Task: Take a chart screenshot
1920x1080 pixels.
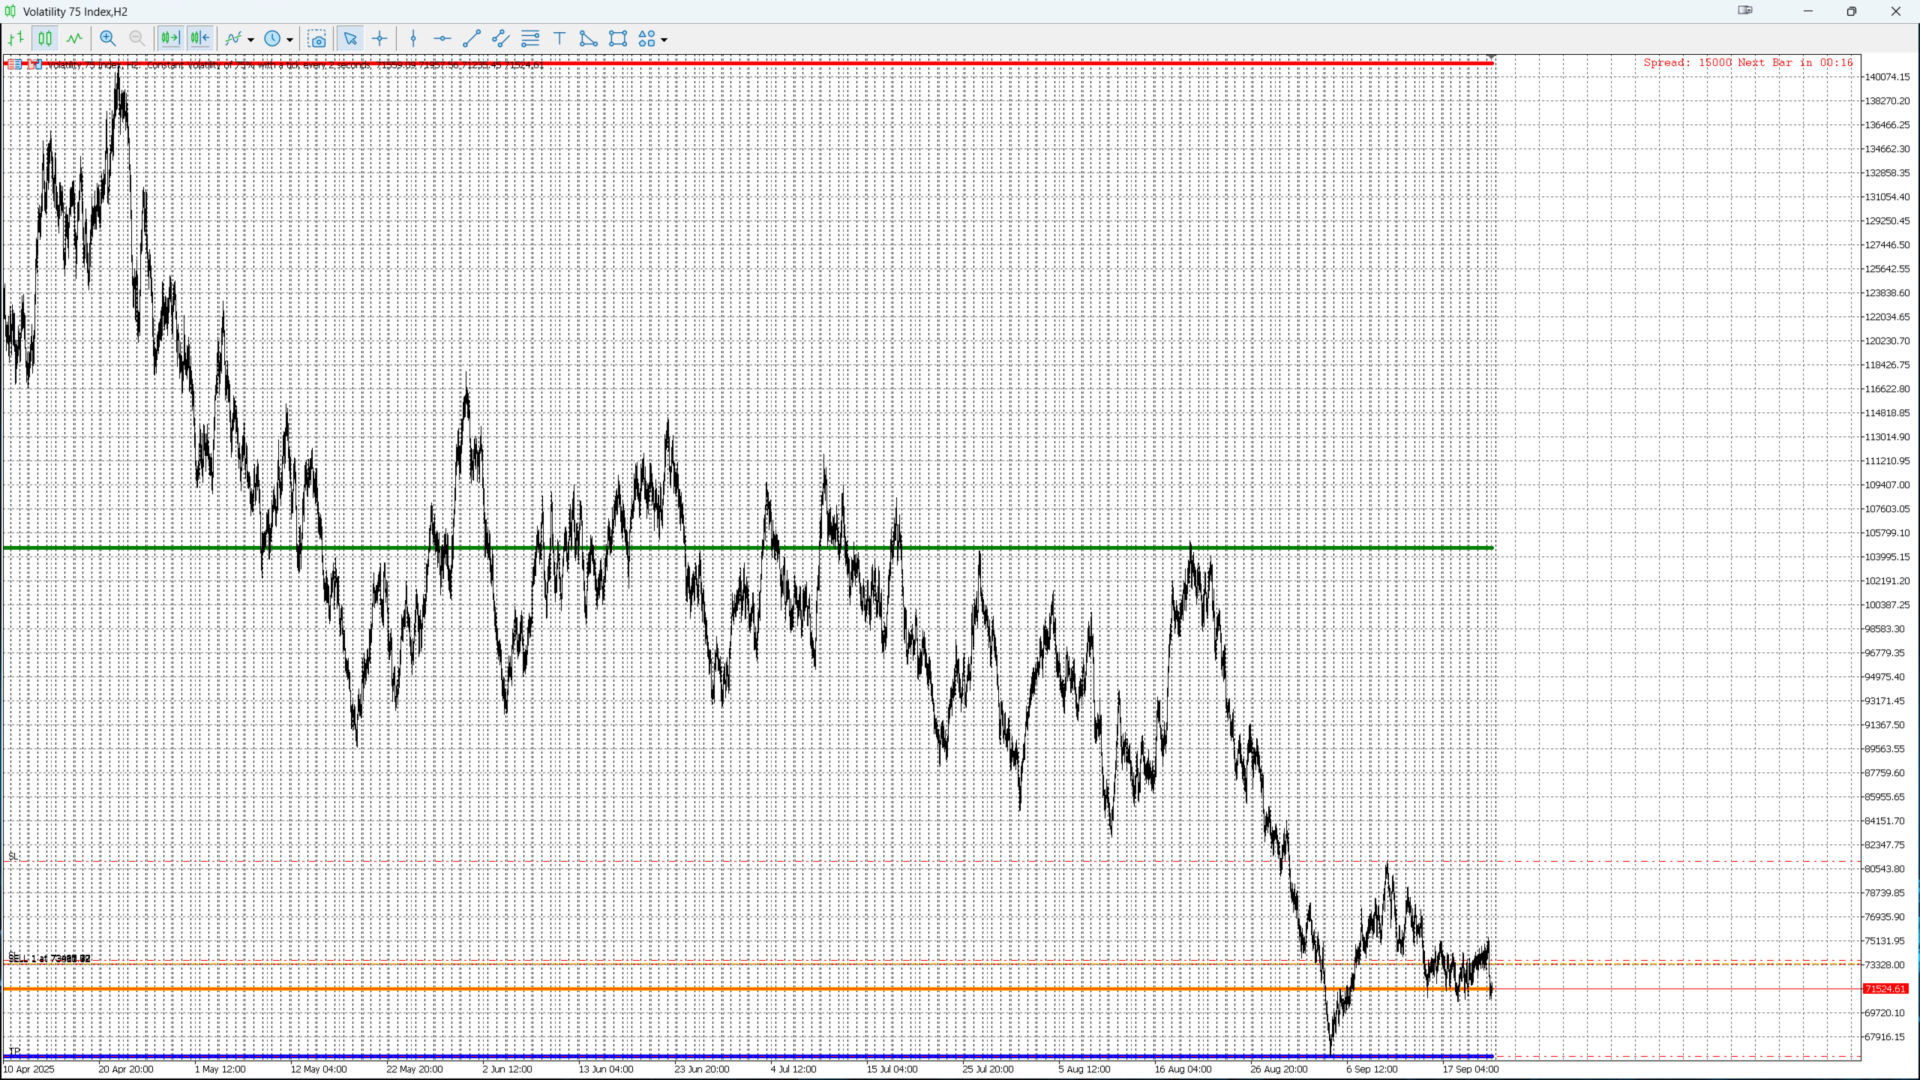Action: click(x=317, y=39)
